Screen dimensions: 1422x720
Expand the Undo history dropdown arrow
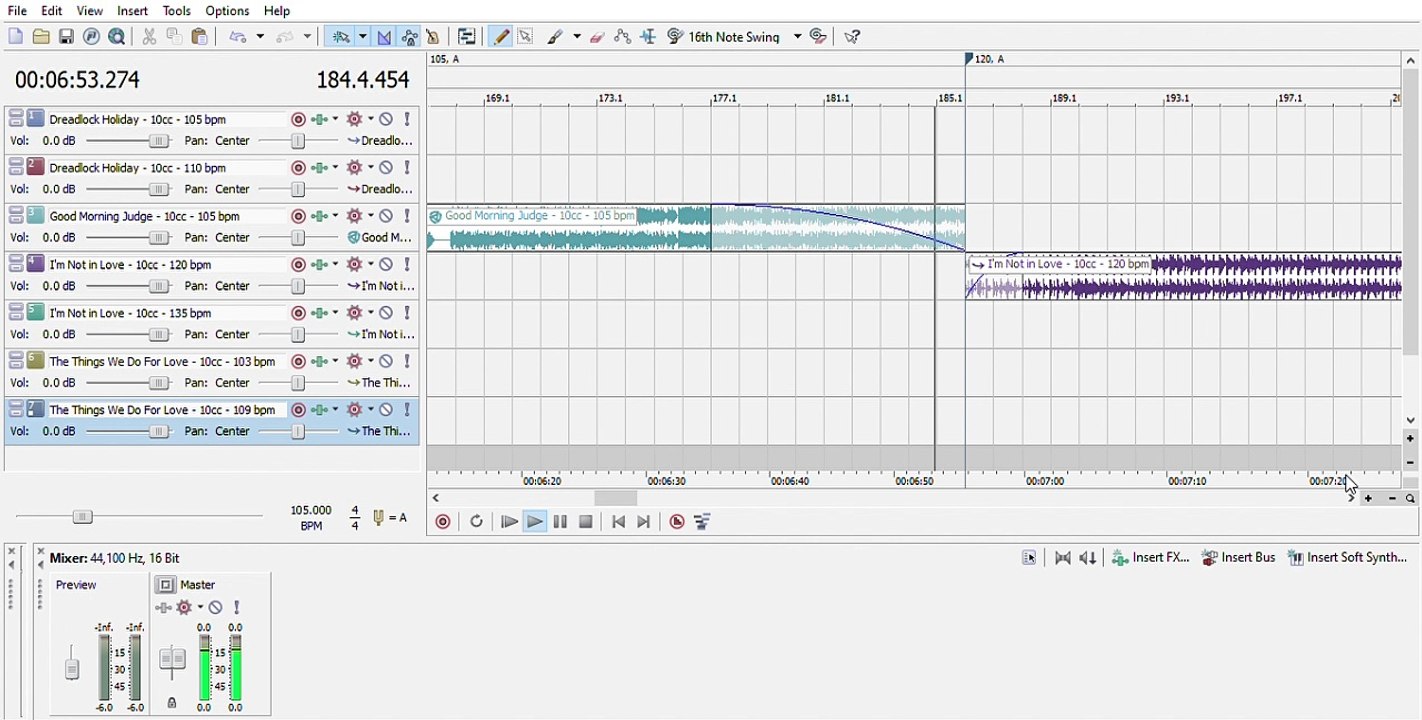click(261, 37)
